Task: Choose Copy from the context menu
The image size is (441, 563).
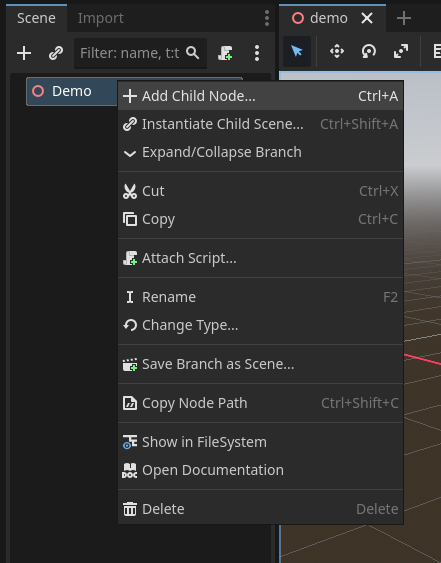Action: coord(261,219)
